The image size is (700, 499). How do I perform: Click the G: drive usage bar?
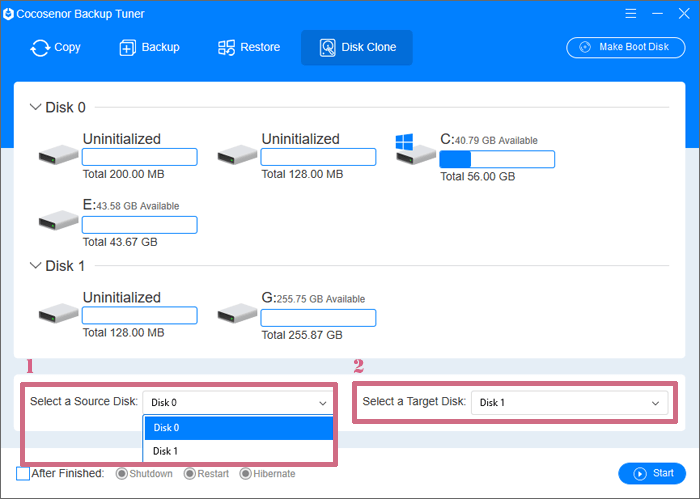(x=318, y=318)
